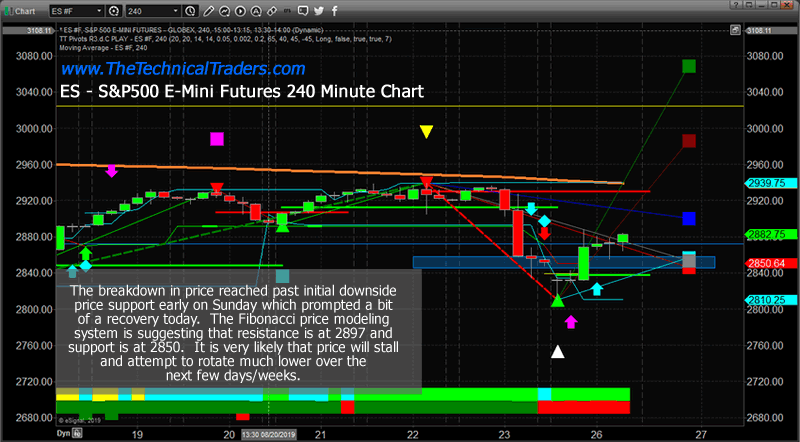Click the small EFS script icon
800x442 pixels.
point(288,11)
